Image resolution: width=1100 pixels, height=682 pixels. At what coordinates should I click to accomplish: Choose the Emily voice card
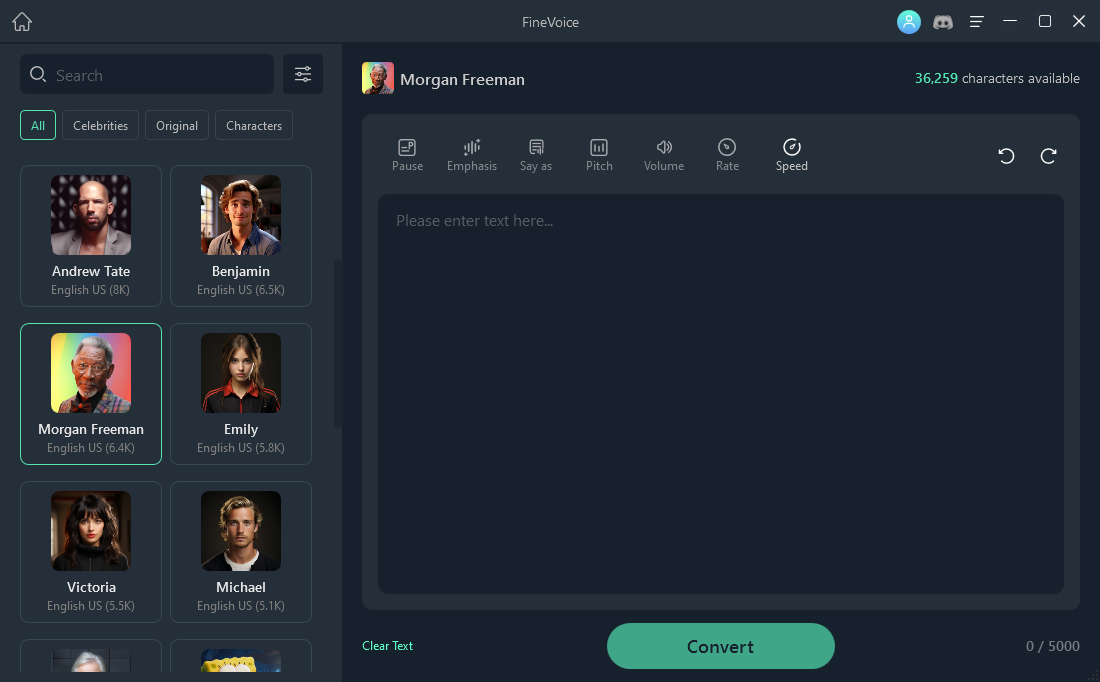pos(241,394)
